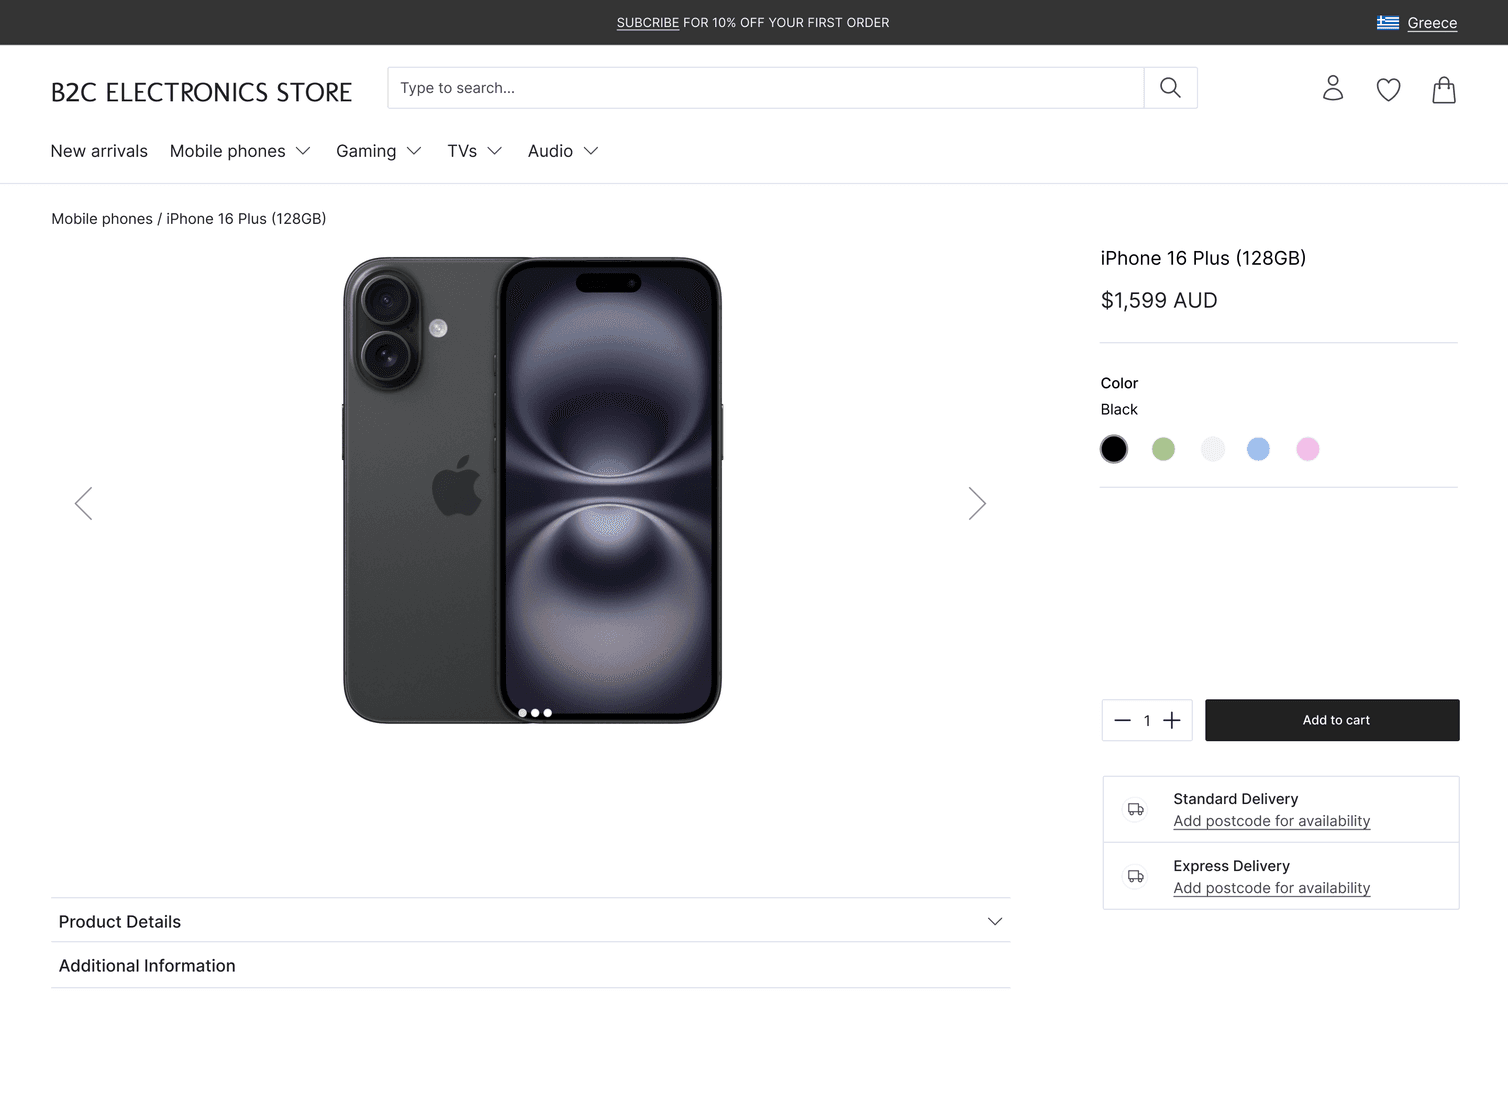Screen dimensions: 1508x1119
Task: Decrease quantity with the minus icon
Action: [1122, 720]
